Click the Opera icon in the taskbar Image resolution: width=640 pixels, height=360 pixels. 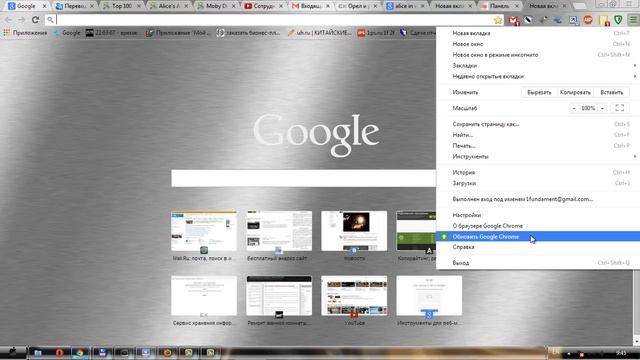point(59,352)
